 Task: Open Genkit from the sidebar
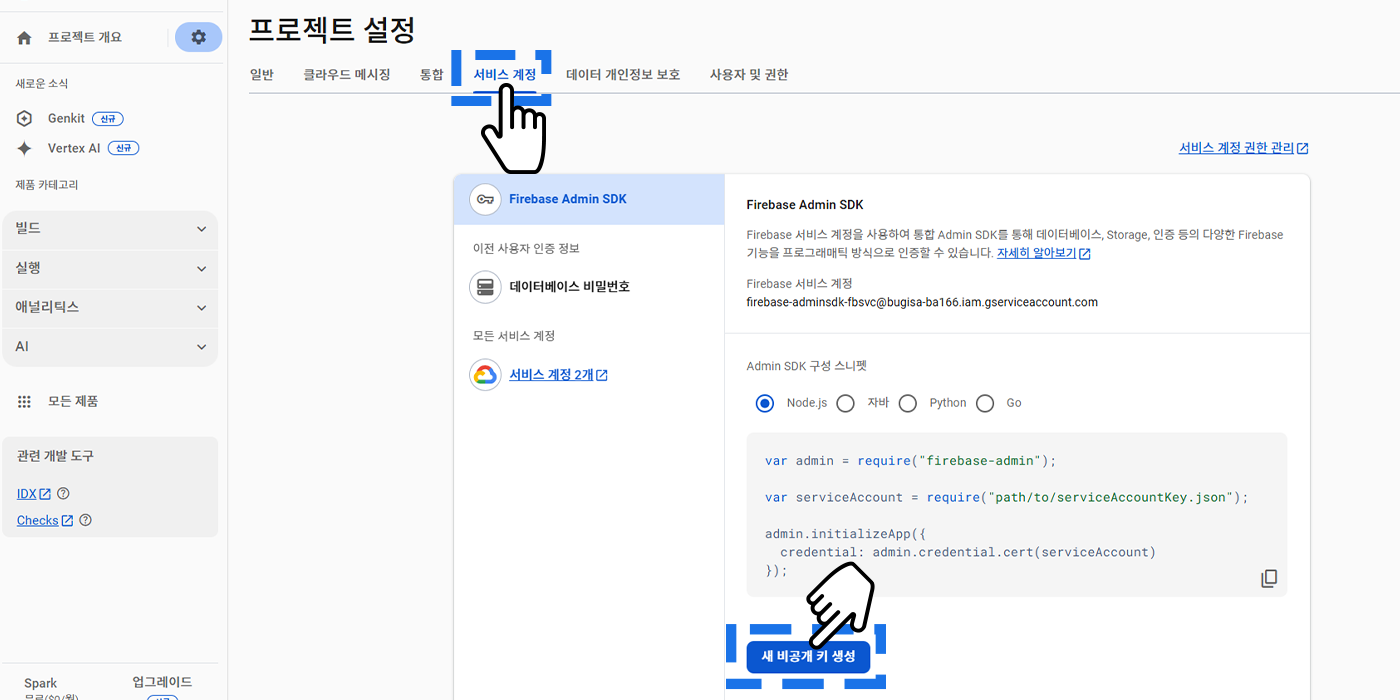coord(66,119)
